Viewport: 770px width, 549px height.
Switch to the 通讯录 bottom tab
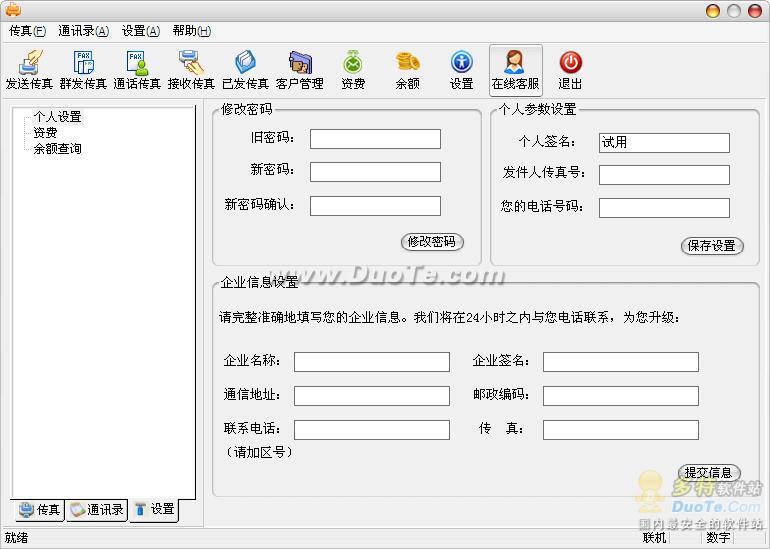point(96,510)
